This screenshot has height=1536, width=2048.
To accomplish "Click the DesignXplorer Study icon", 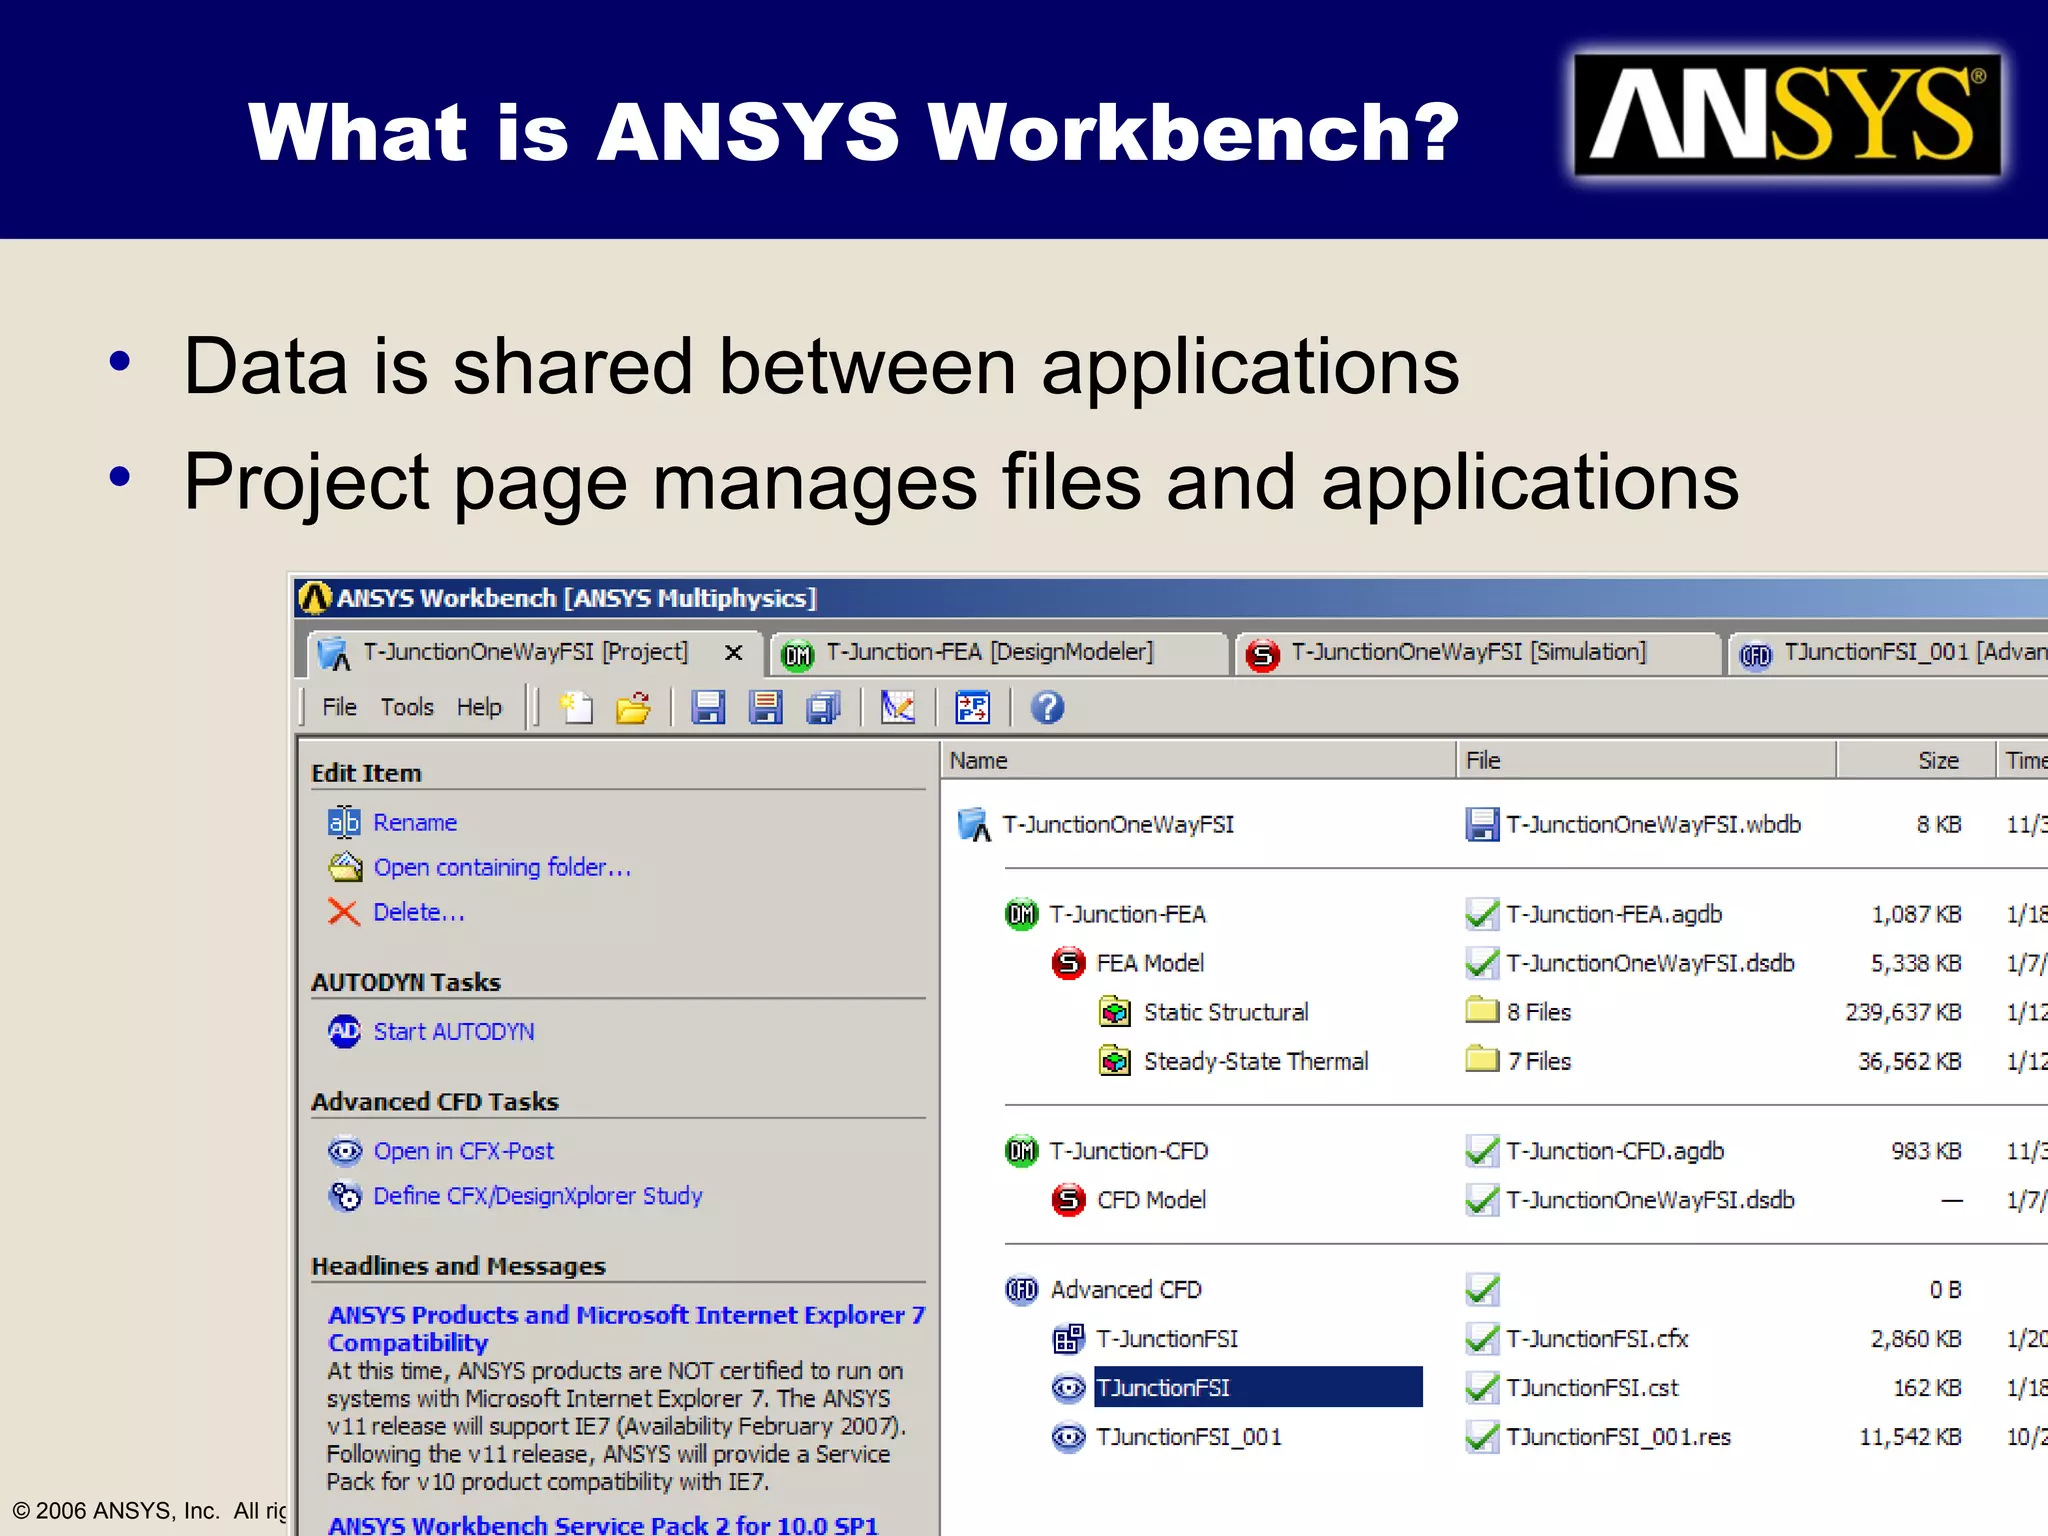I will coord(345,1196).
